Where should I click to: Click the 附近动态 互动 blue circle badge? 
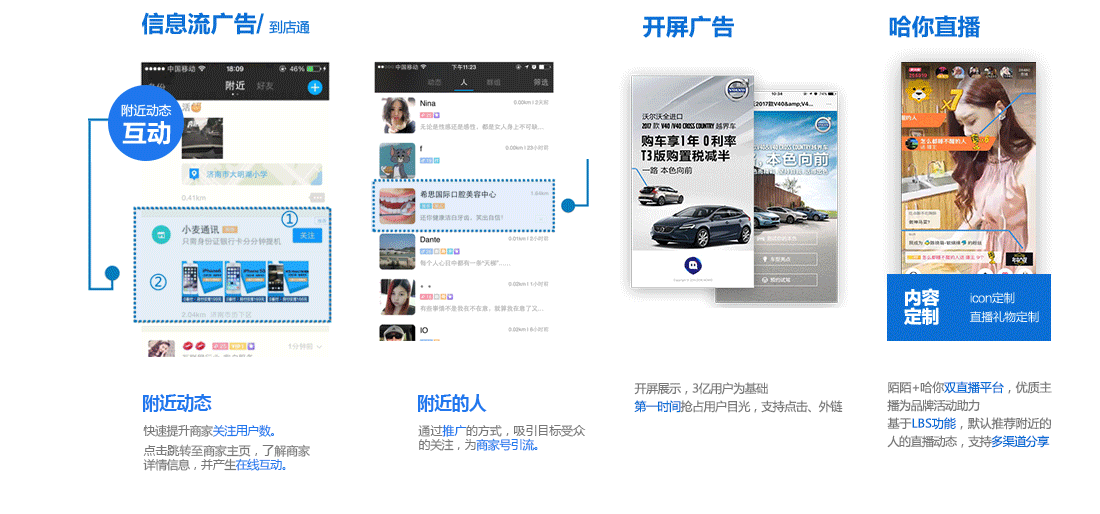tap(146, 122)
